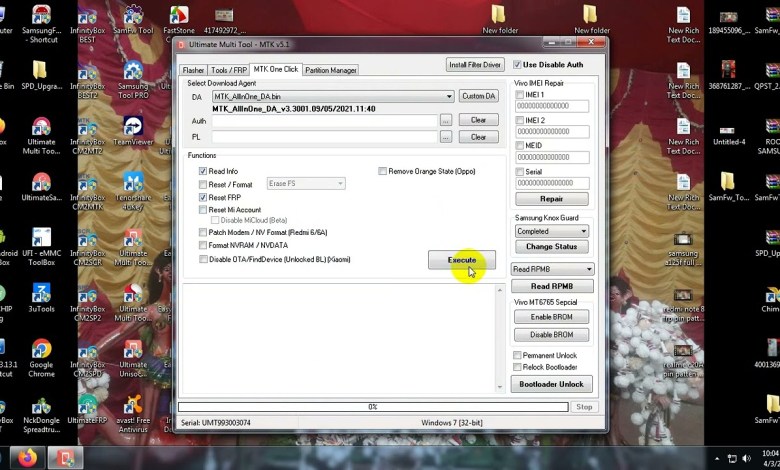Switch to the Partition Manager tab
Viewport: 780px width, 470px height.
tap(330, 70)
